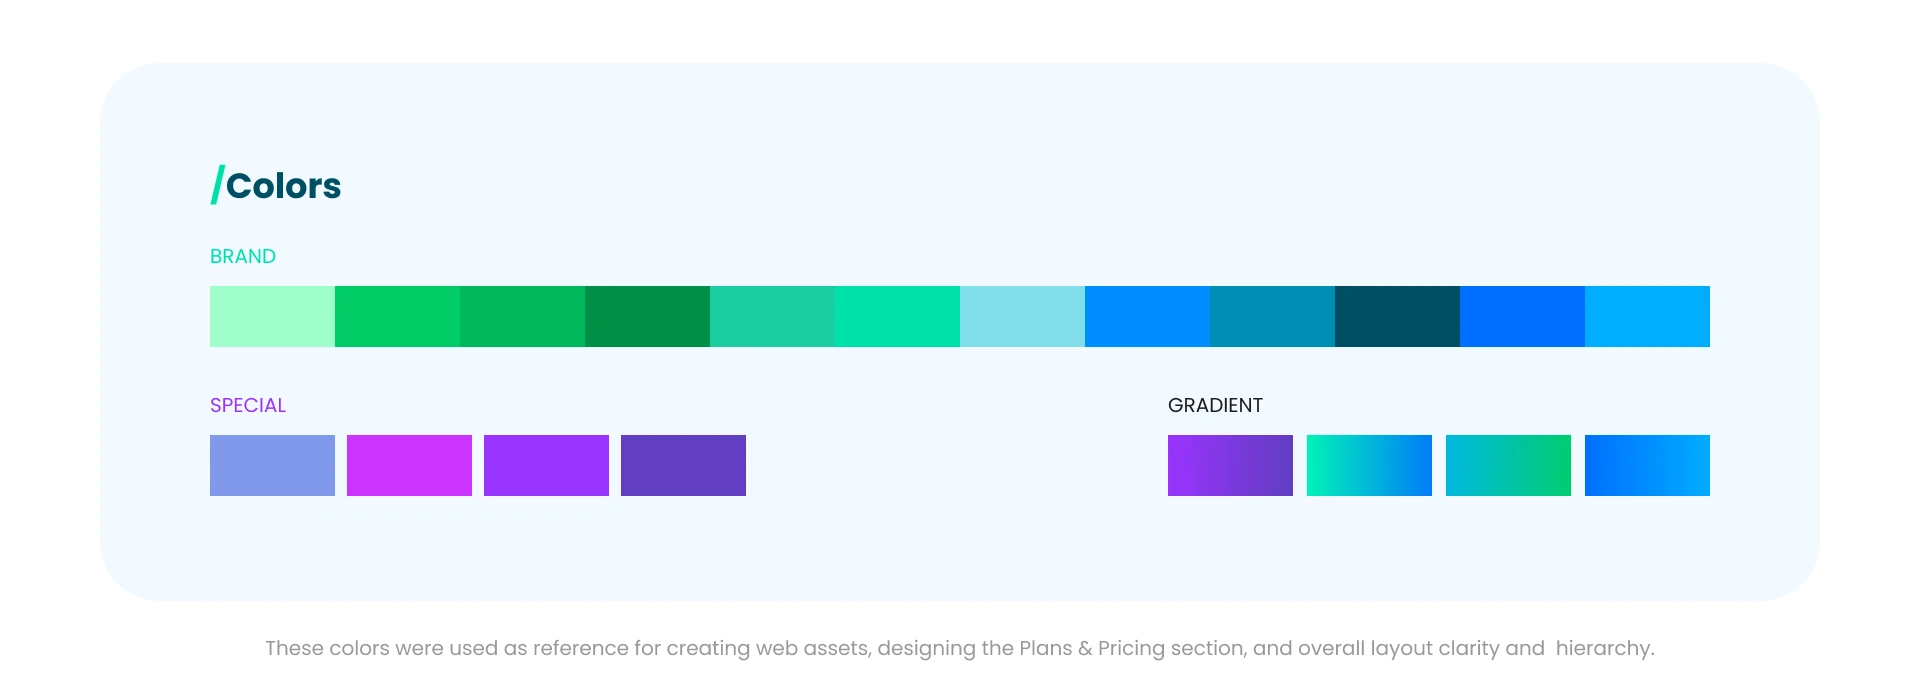The width and height of the screenshot is (1920, 696).
Task: Pick the periwinkle blue special swatch
Action: pos(272,465)
